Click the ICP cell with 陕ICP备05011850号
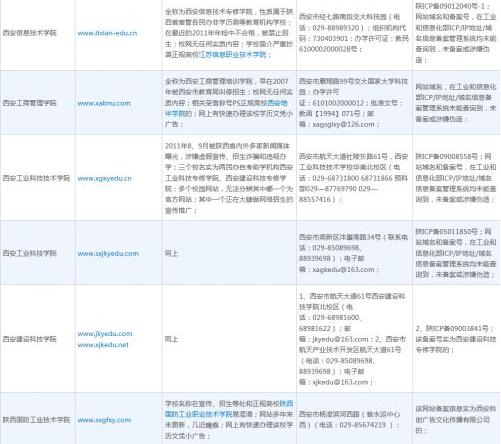The image size is (501, 444). [x=456, y=253]
